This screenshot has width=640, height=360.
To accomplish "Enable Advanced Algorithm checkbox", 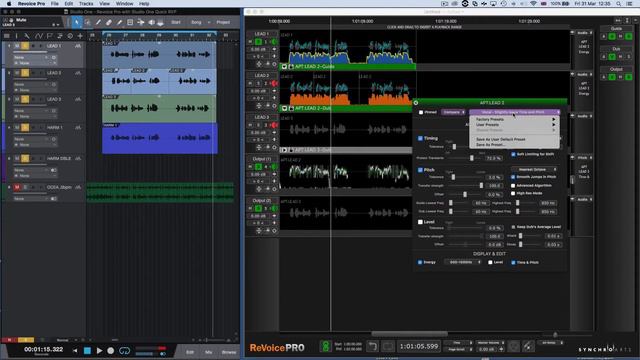I will pyautogui.click(x=513, y=185).
